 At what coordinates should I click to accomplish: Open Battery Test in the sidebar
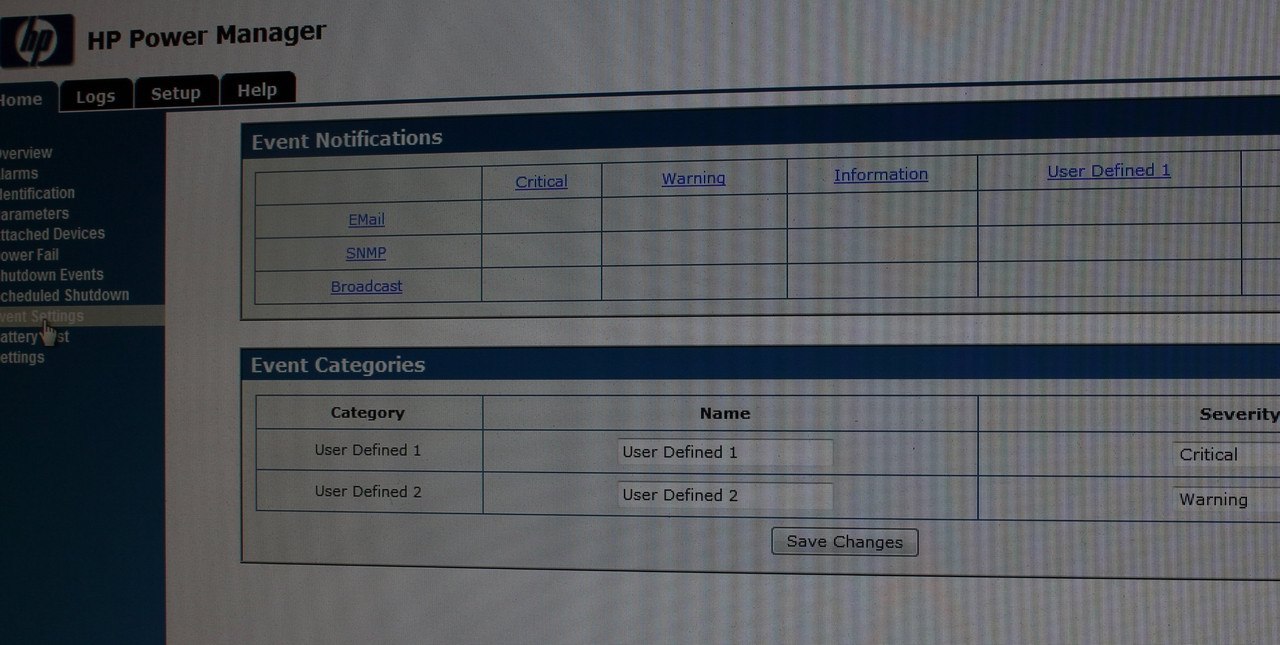(x=35, y=337)
